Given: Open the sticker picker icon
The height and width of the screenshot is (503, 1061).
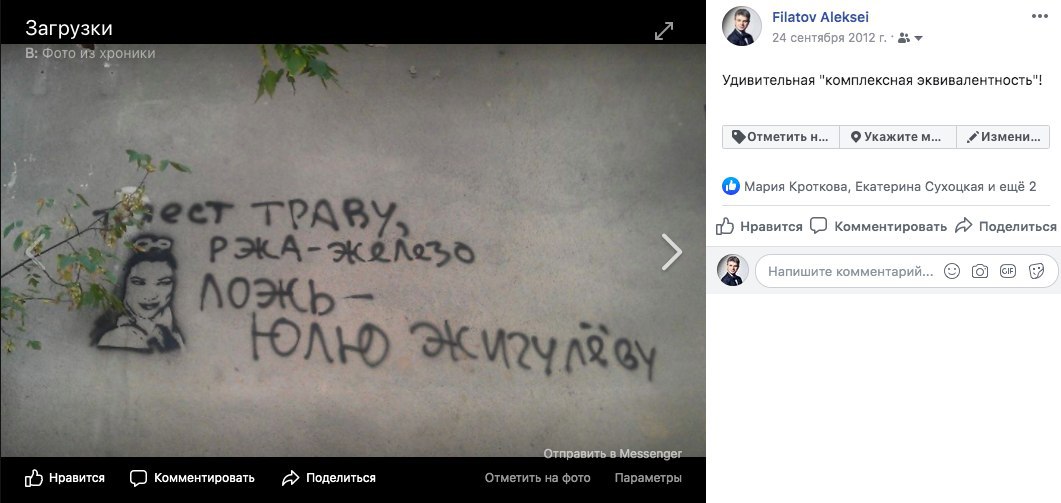Looking at the screenshot, I should [x=1035, y=271].
